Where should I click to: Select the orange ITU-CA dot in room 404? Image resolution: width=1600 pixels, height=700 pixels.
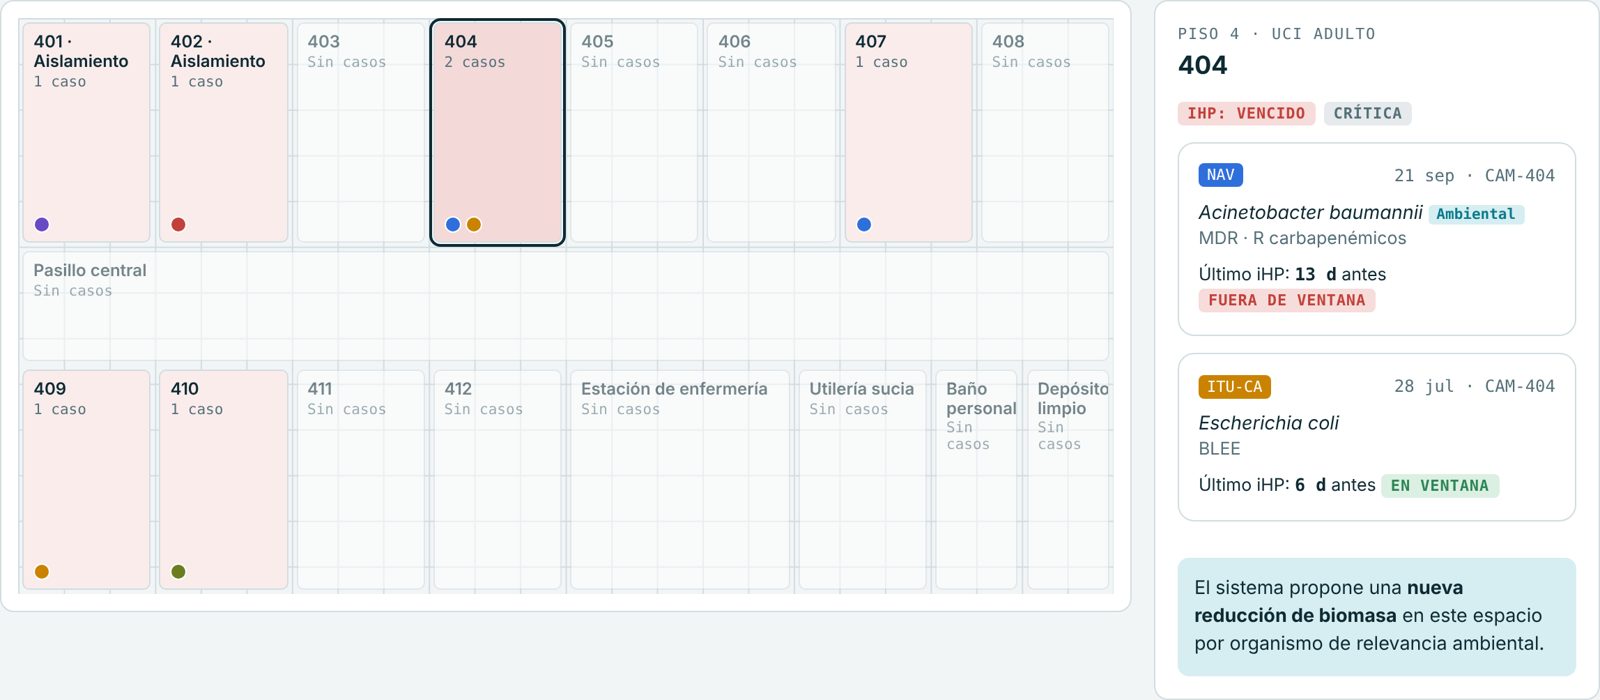pyautogui.click(x=474, y=224)
